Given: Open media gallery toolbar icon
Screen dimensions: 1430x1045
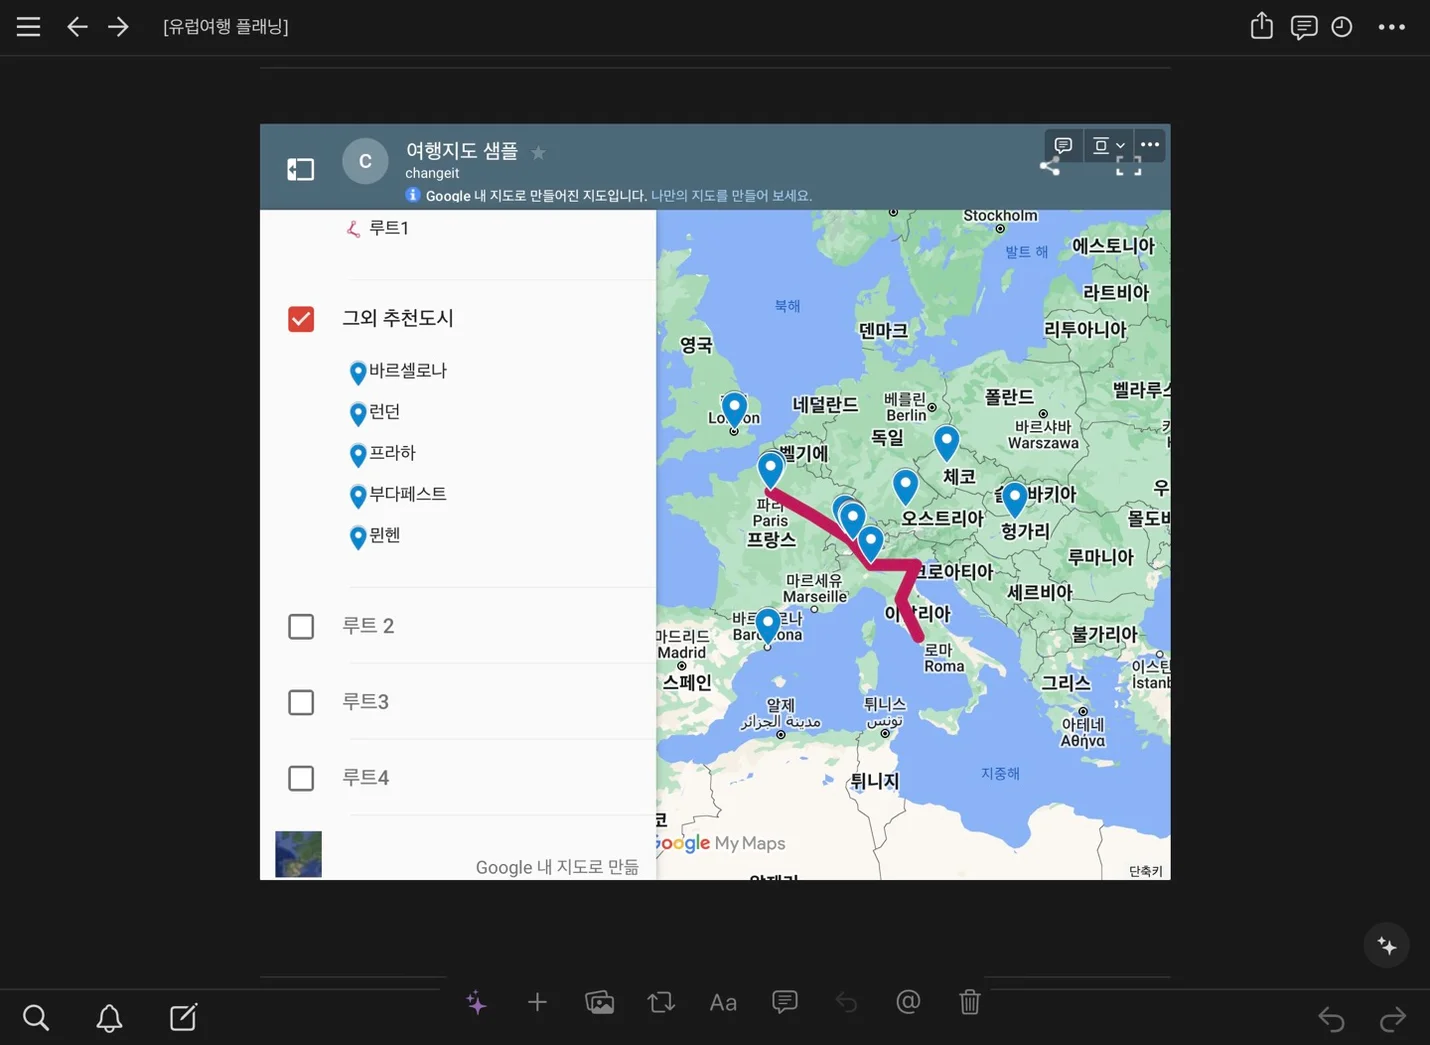Looking at the screenshot, I should 599,1002.
